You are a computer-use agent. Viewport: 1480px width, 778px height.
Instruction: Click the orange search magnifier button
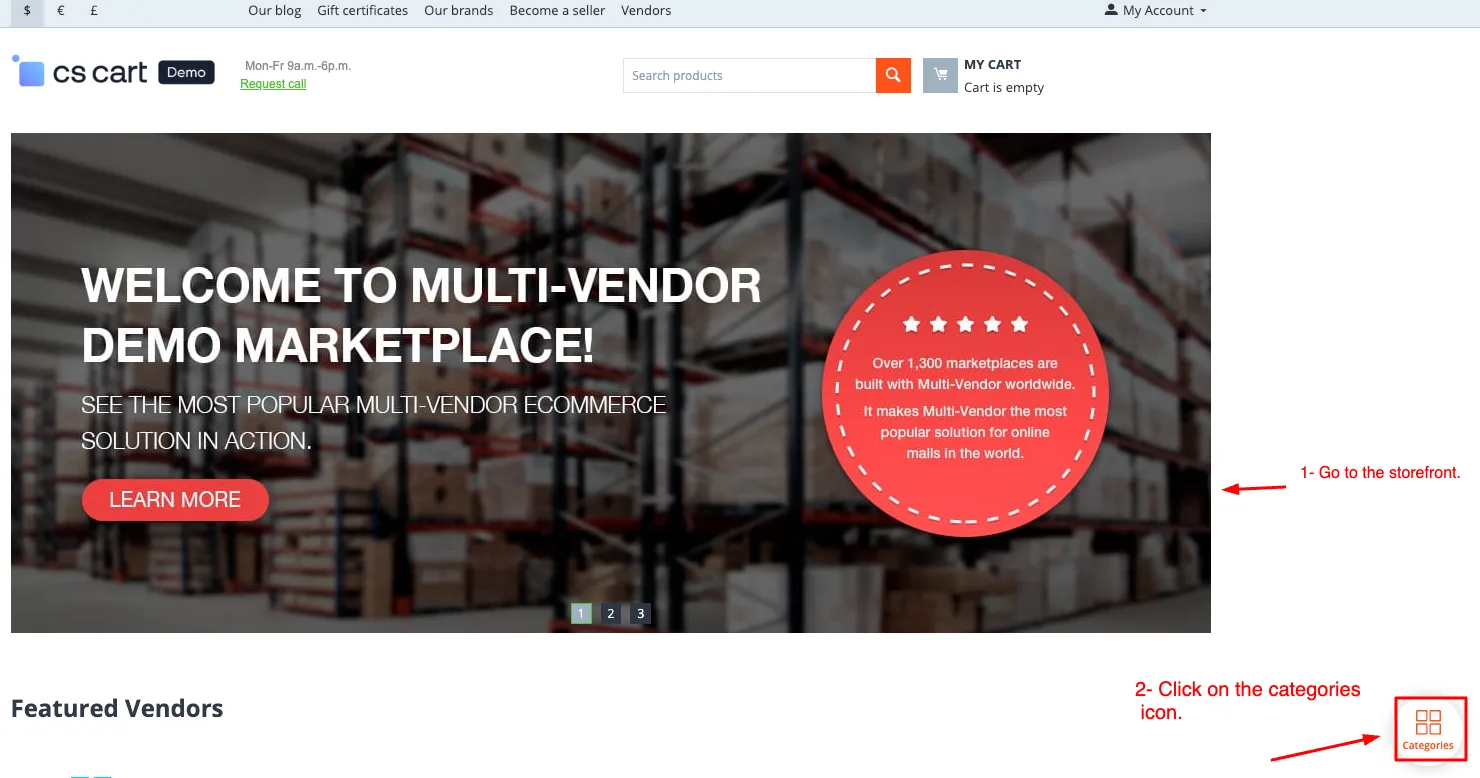[893, 76]
